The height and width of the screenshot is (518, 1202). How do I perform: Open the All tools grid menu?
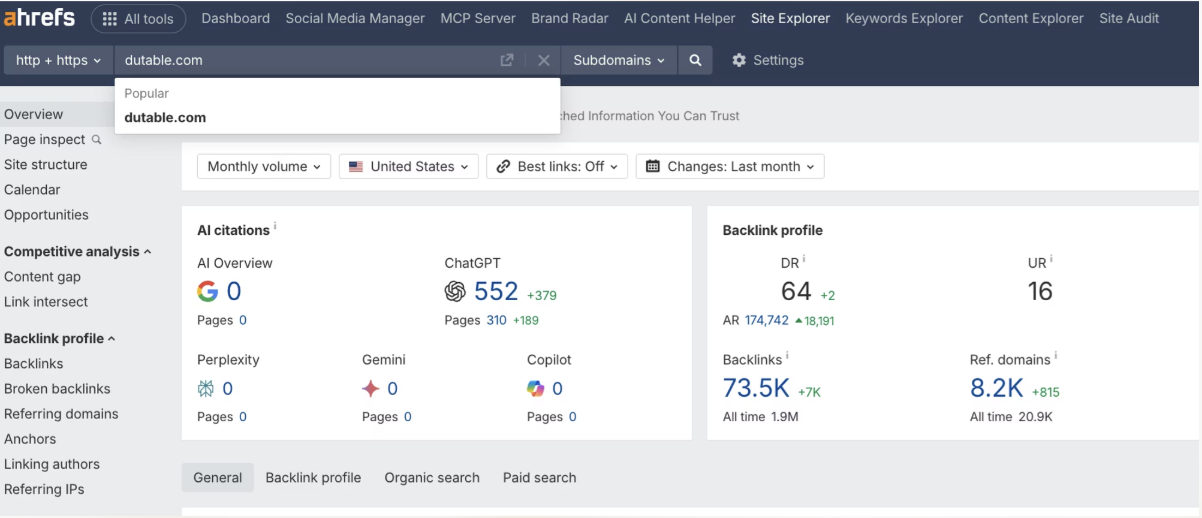tap(138, 18)
